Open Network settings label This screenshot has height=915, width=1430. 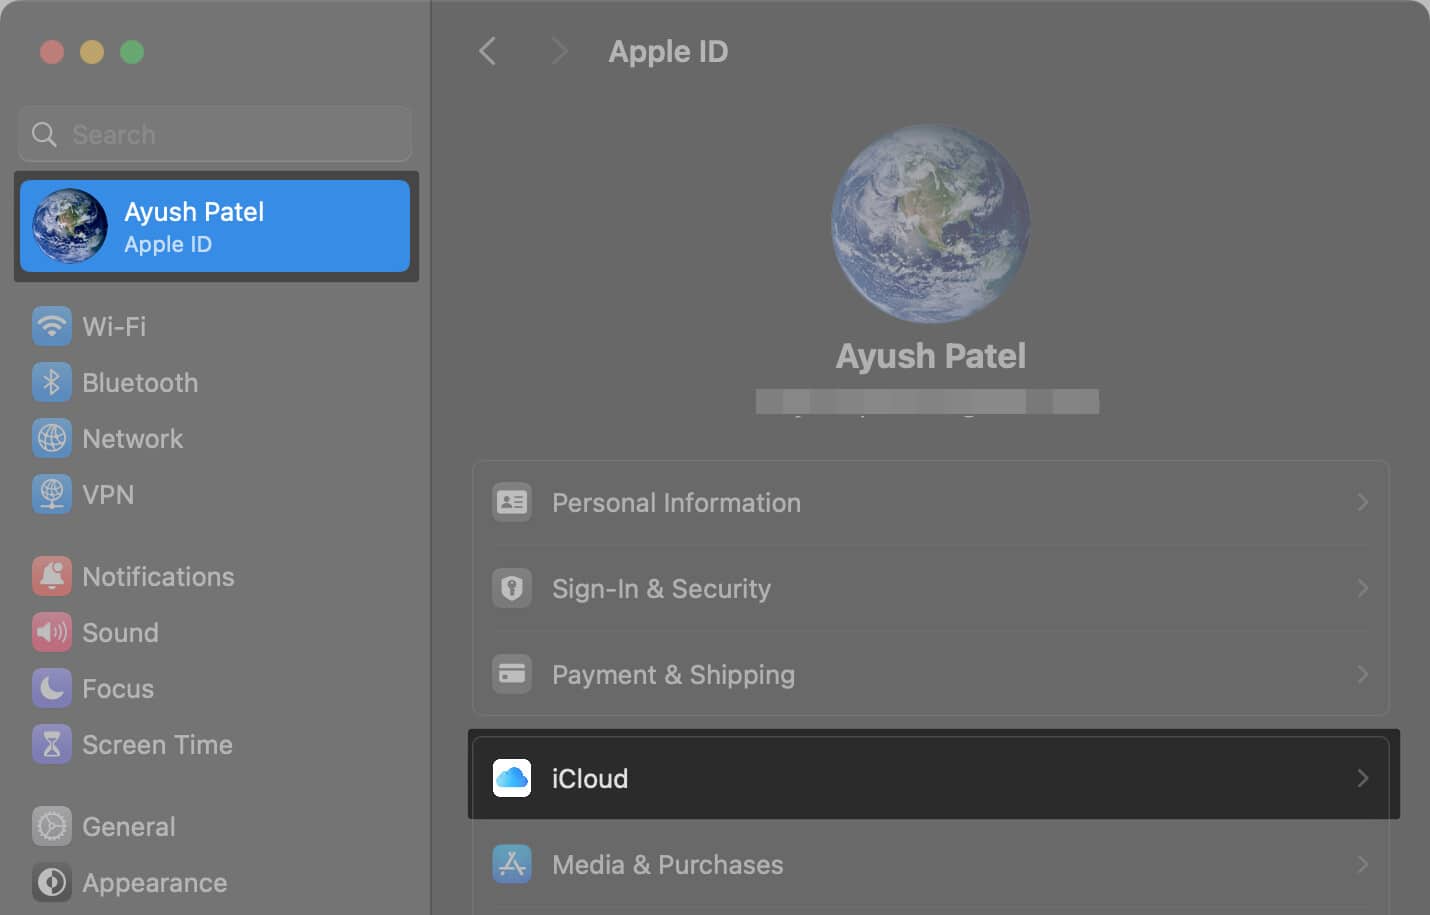point(133,438)
